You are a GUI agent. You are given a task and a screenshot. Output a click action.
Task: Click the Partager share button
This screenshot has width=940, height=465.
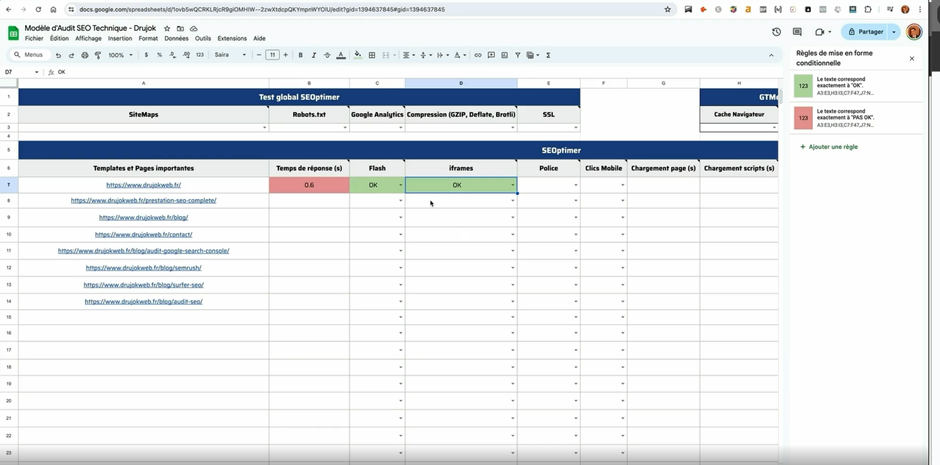point(866,32)
